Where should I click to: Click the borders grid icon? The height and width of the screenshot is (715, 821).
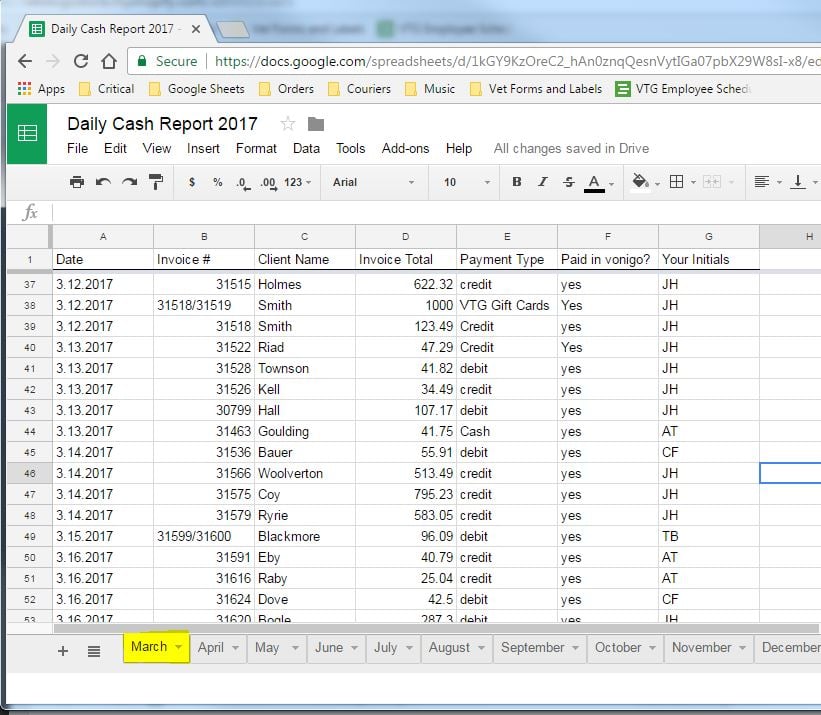[x=676, y=182]
